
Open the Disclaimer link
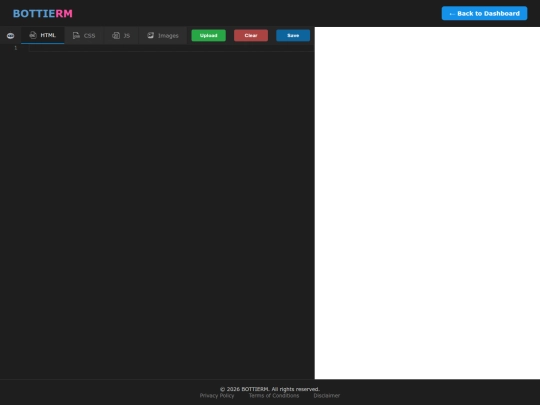(326, 396)
